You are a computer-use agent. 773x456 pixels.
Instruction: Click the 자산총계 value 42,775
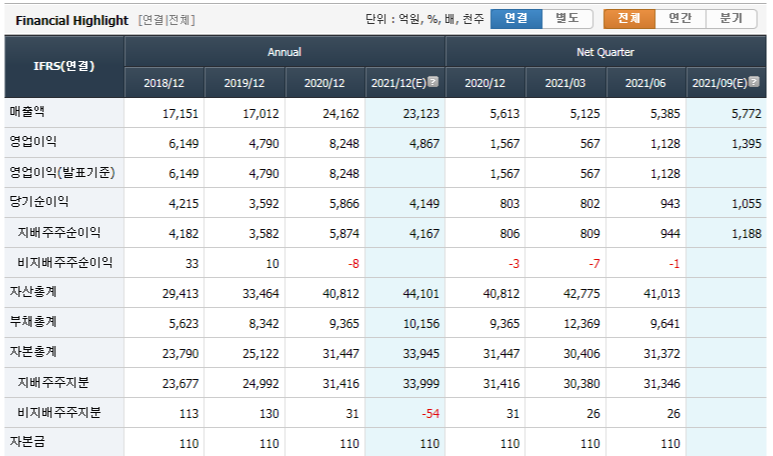click(582, 294)
